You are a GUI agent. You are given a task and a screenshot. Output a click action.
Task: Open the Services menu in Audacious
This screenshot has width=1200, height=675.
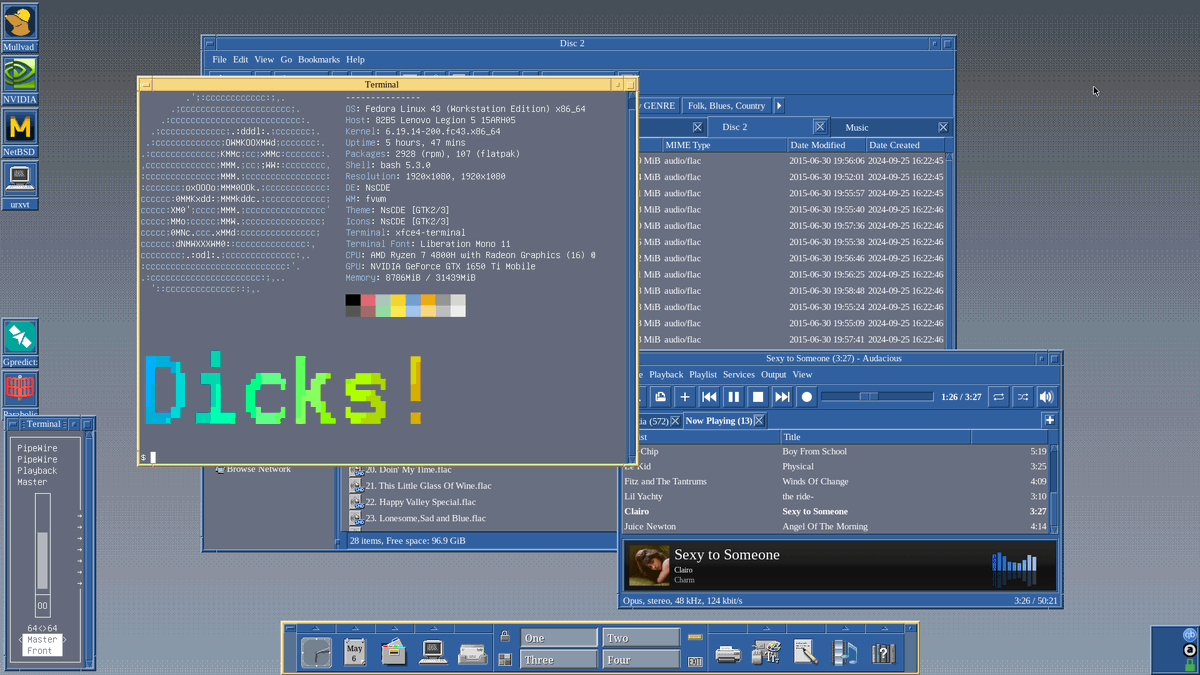point(738,375)
